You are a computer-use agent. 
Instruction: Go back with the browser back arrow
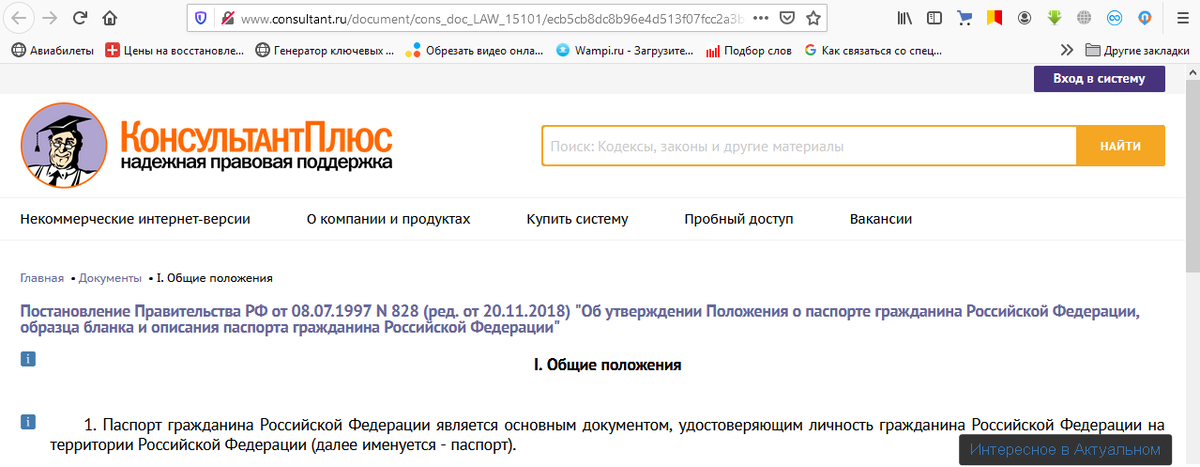coord(20,17)
